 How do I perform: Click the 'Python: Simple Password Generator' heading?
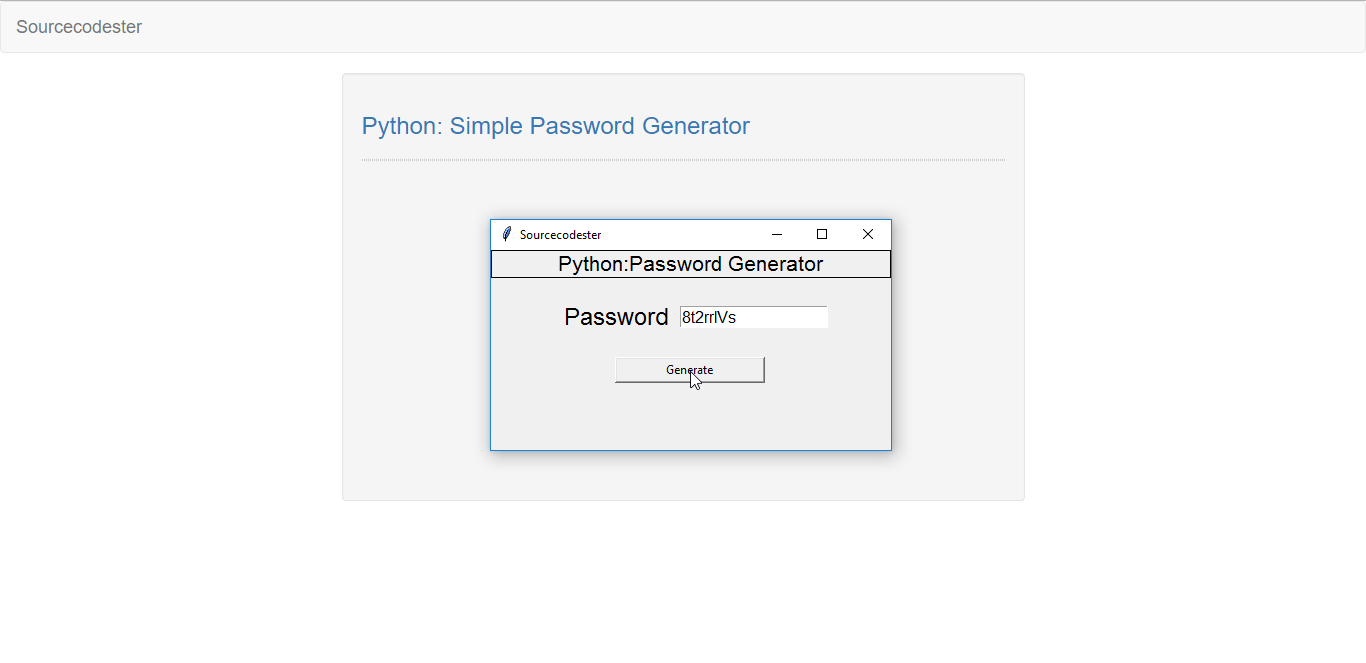point(556,126)
